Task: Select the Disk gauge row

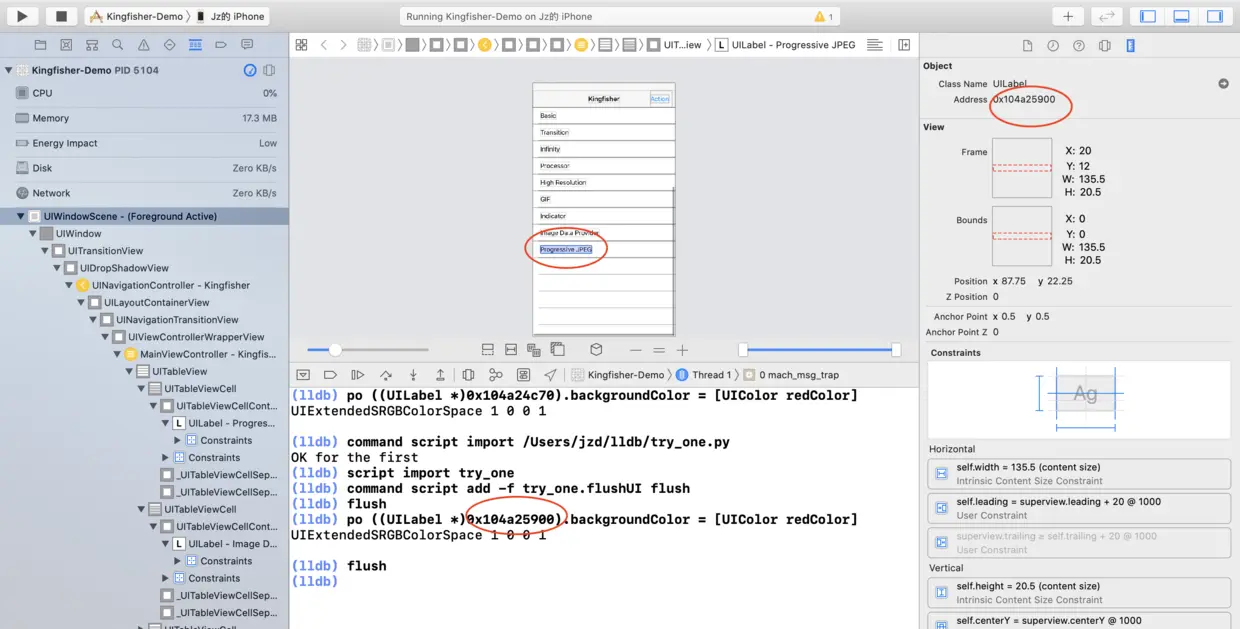Action: pyautogui.click(x=144, y=168)
